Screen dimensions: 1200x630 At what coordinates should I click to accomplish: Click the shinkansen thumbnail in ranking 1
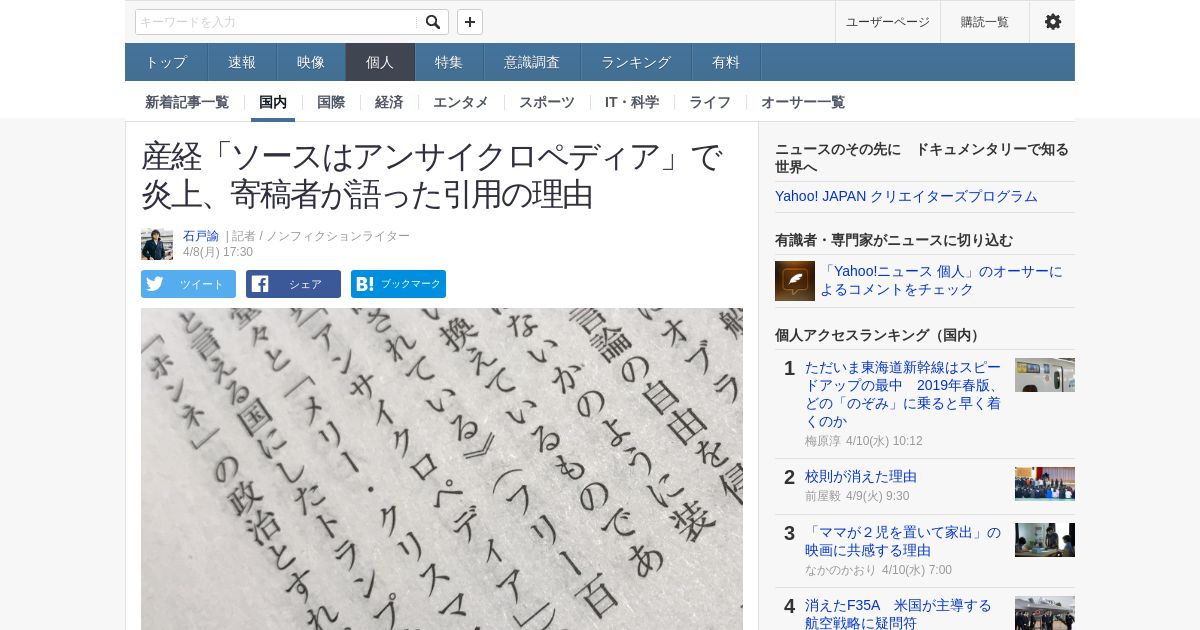click(1045, 375)
